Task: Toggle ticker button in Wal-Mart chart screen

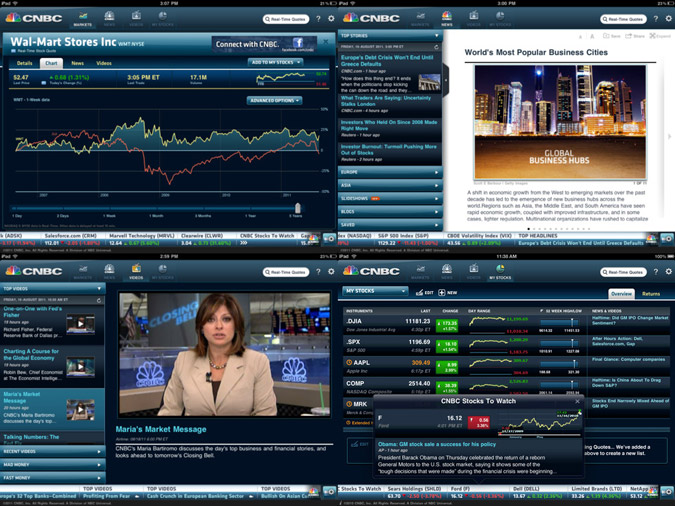Action: [x=330, y=238]
